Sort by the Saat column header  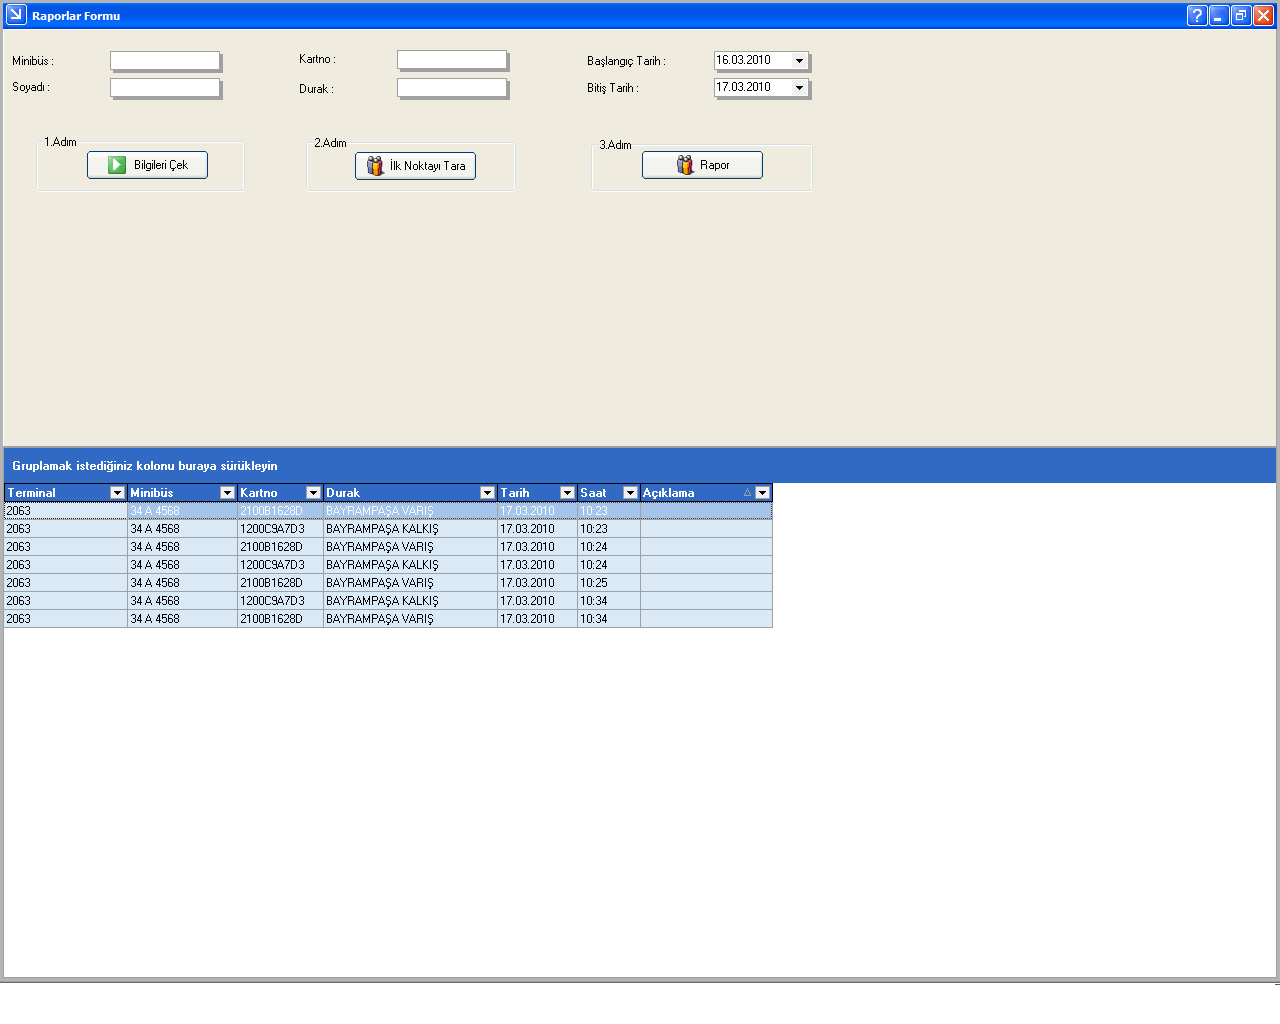click(x=598, y=493)
